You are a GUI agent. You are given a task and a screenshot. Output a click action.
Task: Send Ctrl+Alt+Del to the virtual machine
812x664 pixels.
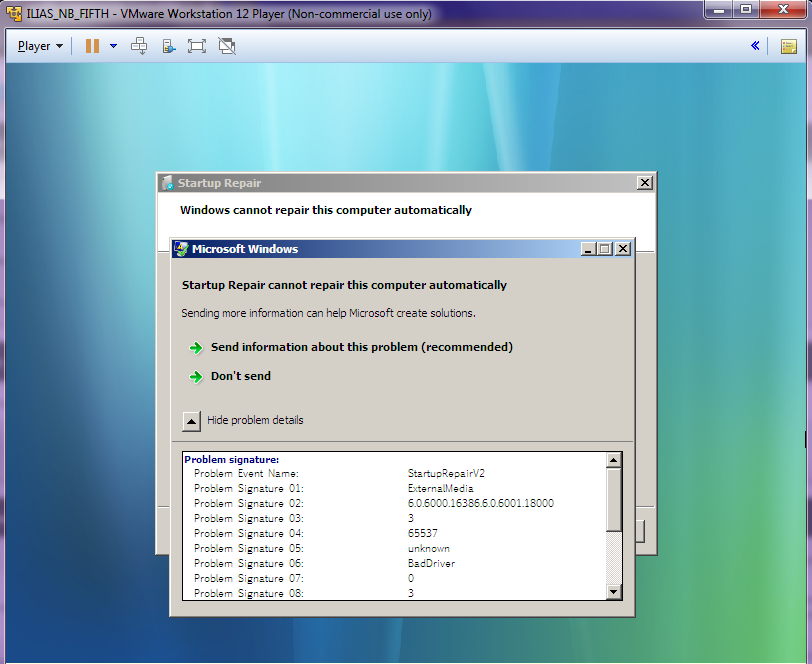click(x=139, y=46)
